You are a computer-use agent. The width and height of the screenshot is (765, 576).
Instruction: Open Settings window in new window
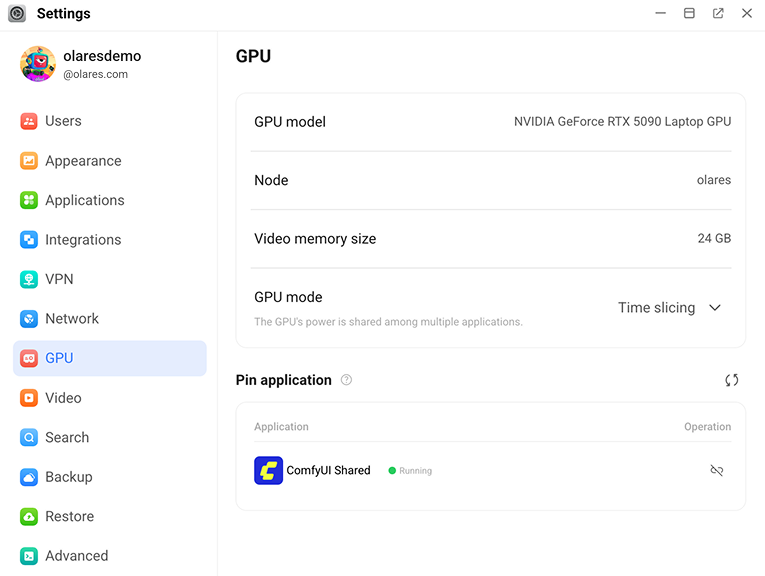(718, 14)
